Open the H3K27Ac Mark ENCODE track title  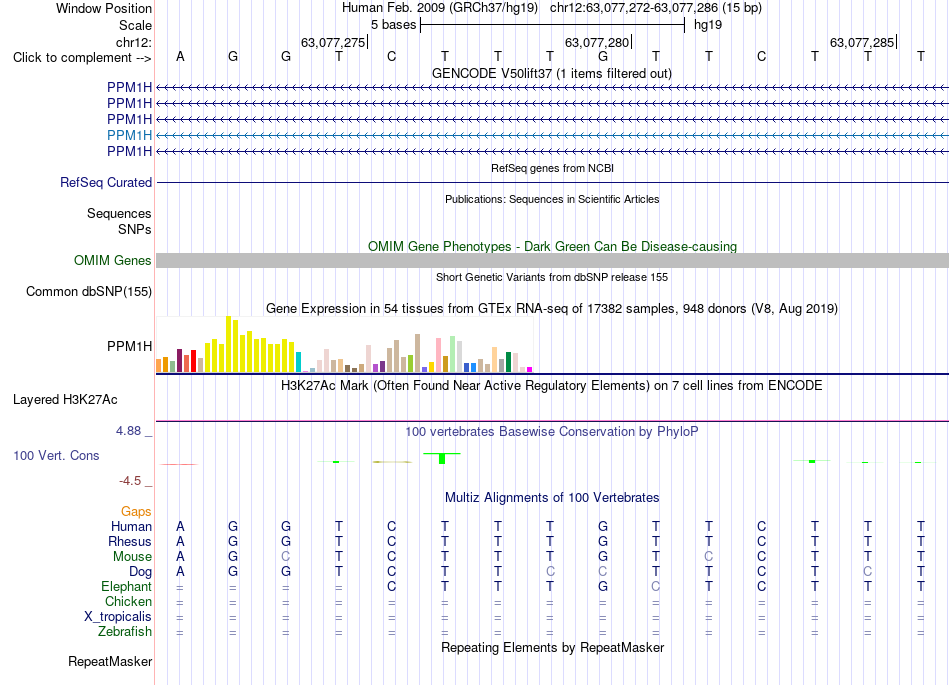coord(552,386)
